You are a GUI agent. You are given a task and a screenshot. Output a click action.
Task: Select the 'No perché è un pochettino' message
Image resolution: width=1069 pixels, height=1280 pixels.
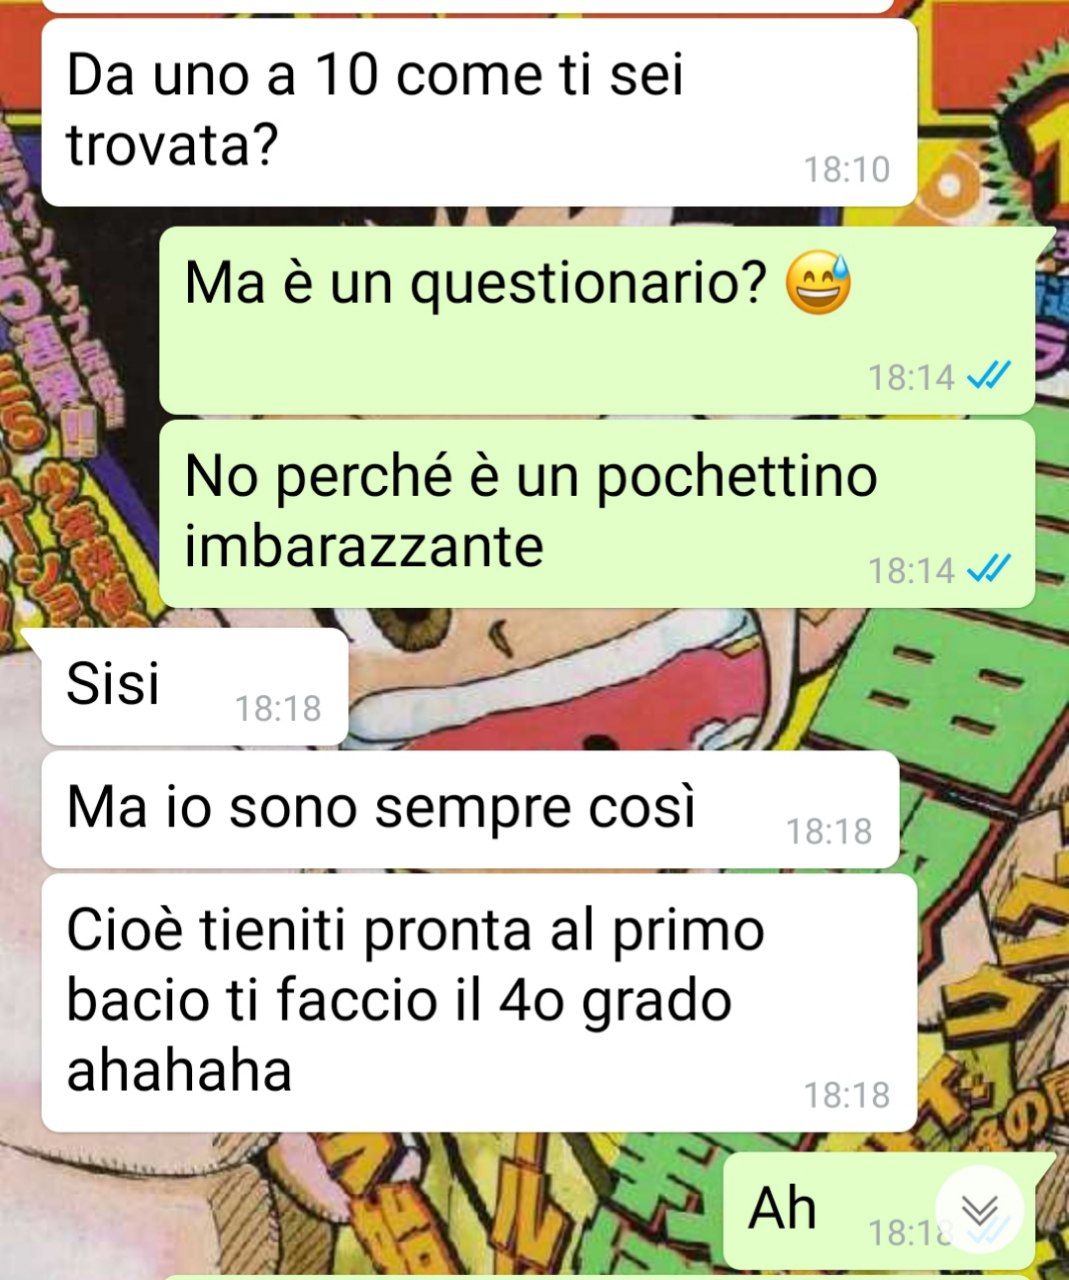596,514
